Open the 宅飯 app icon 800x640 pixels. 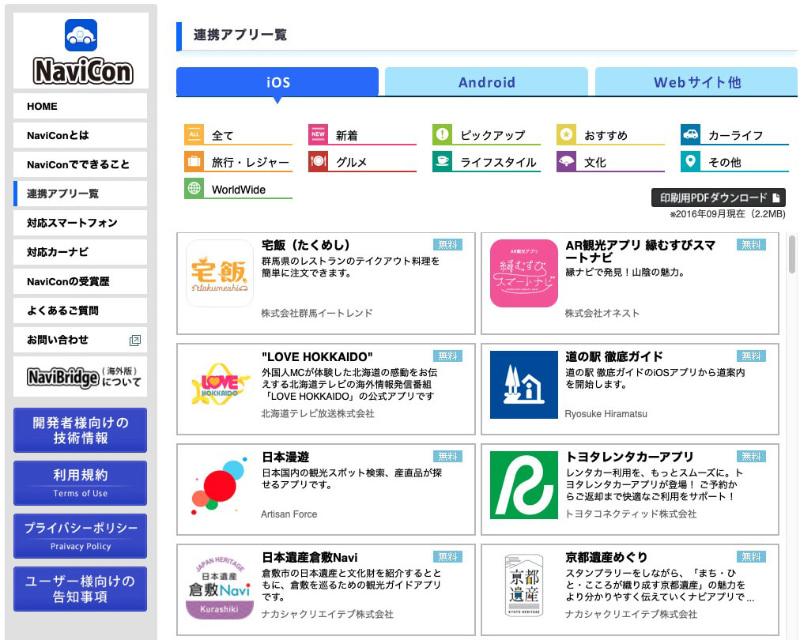[x=219, y=273]
